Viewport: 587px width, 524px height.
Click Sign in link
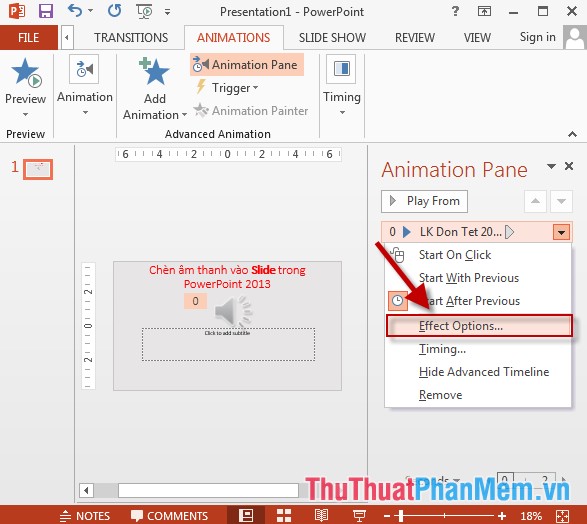click(x=538, y=37)
